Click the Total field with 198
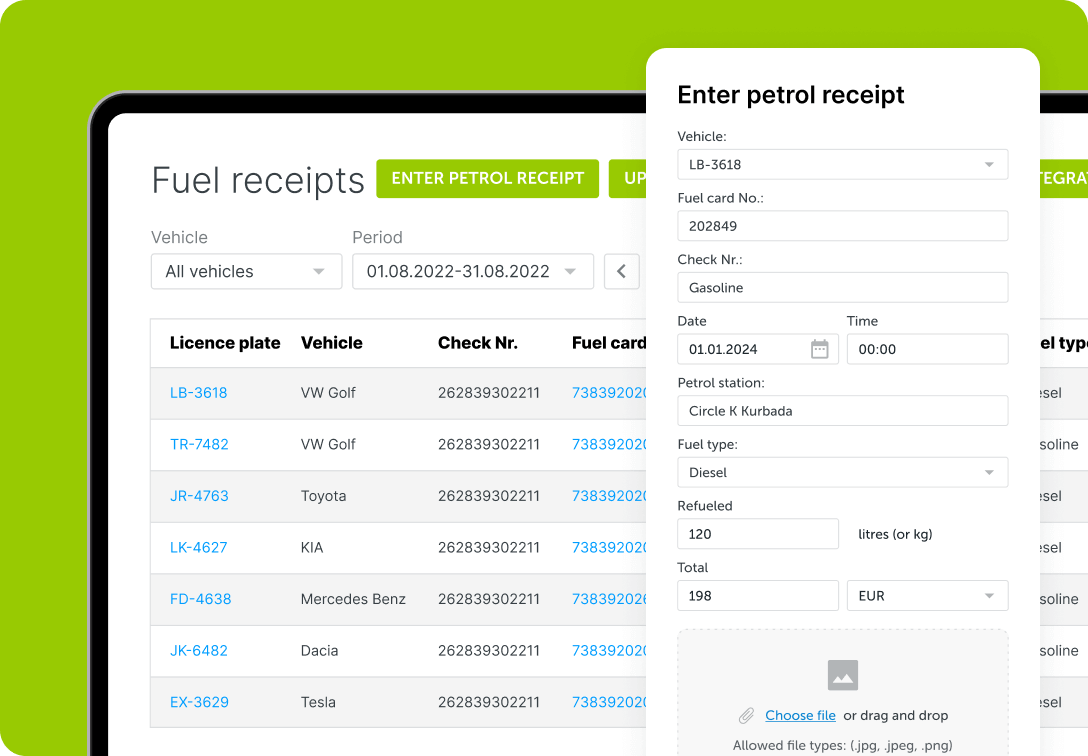 [758, 596]
